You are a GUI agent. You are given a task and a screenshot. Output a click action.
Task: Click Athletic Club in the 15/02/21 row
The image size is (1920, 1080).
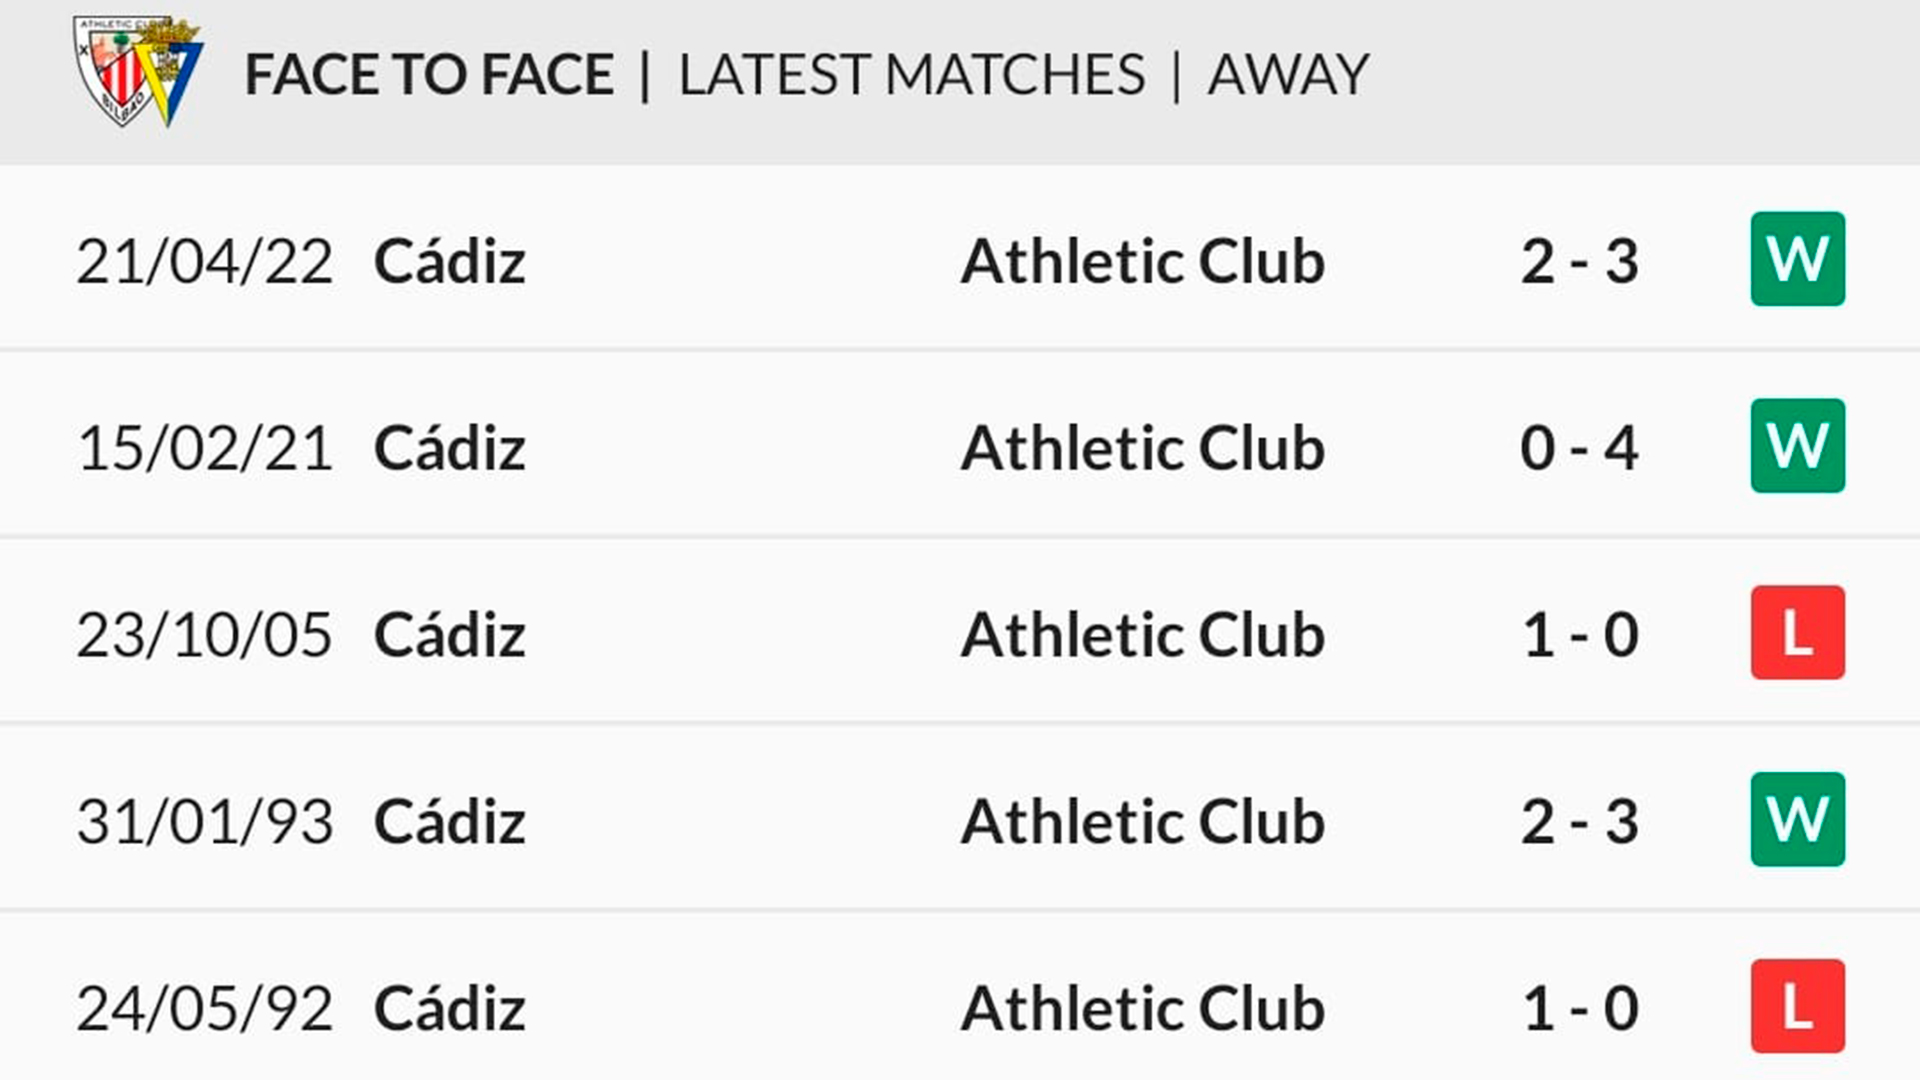[1142, 448]
